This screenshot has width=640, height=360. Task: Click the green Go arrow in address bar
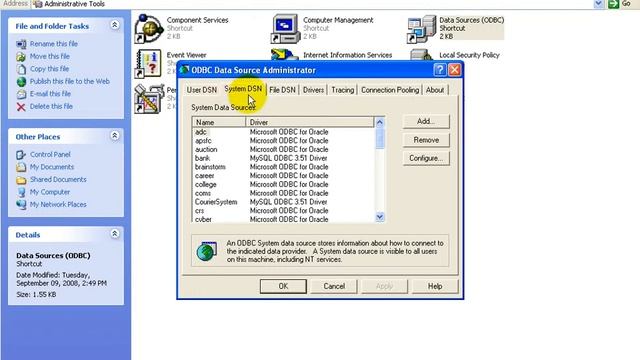click(613, 4)
